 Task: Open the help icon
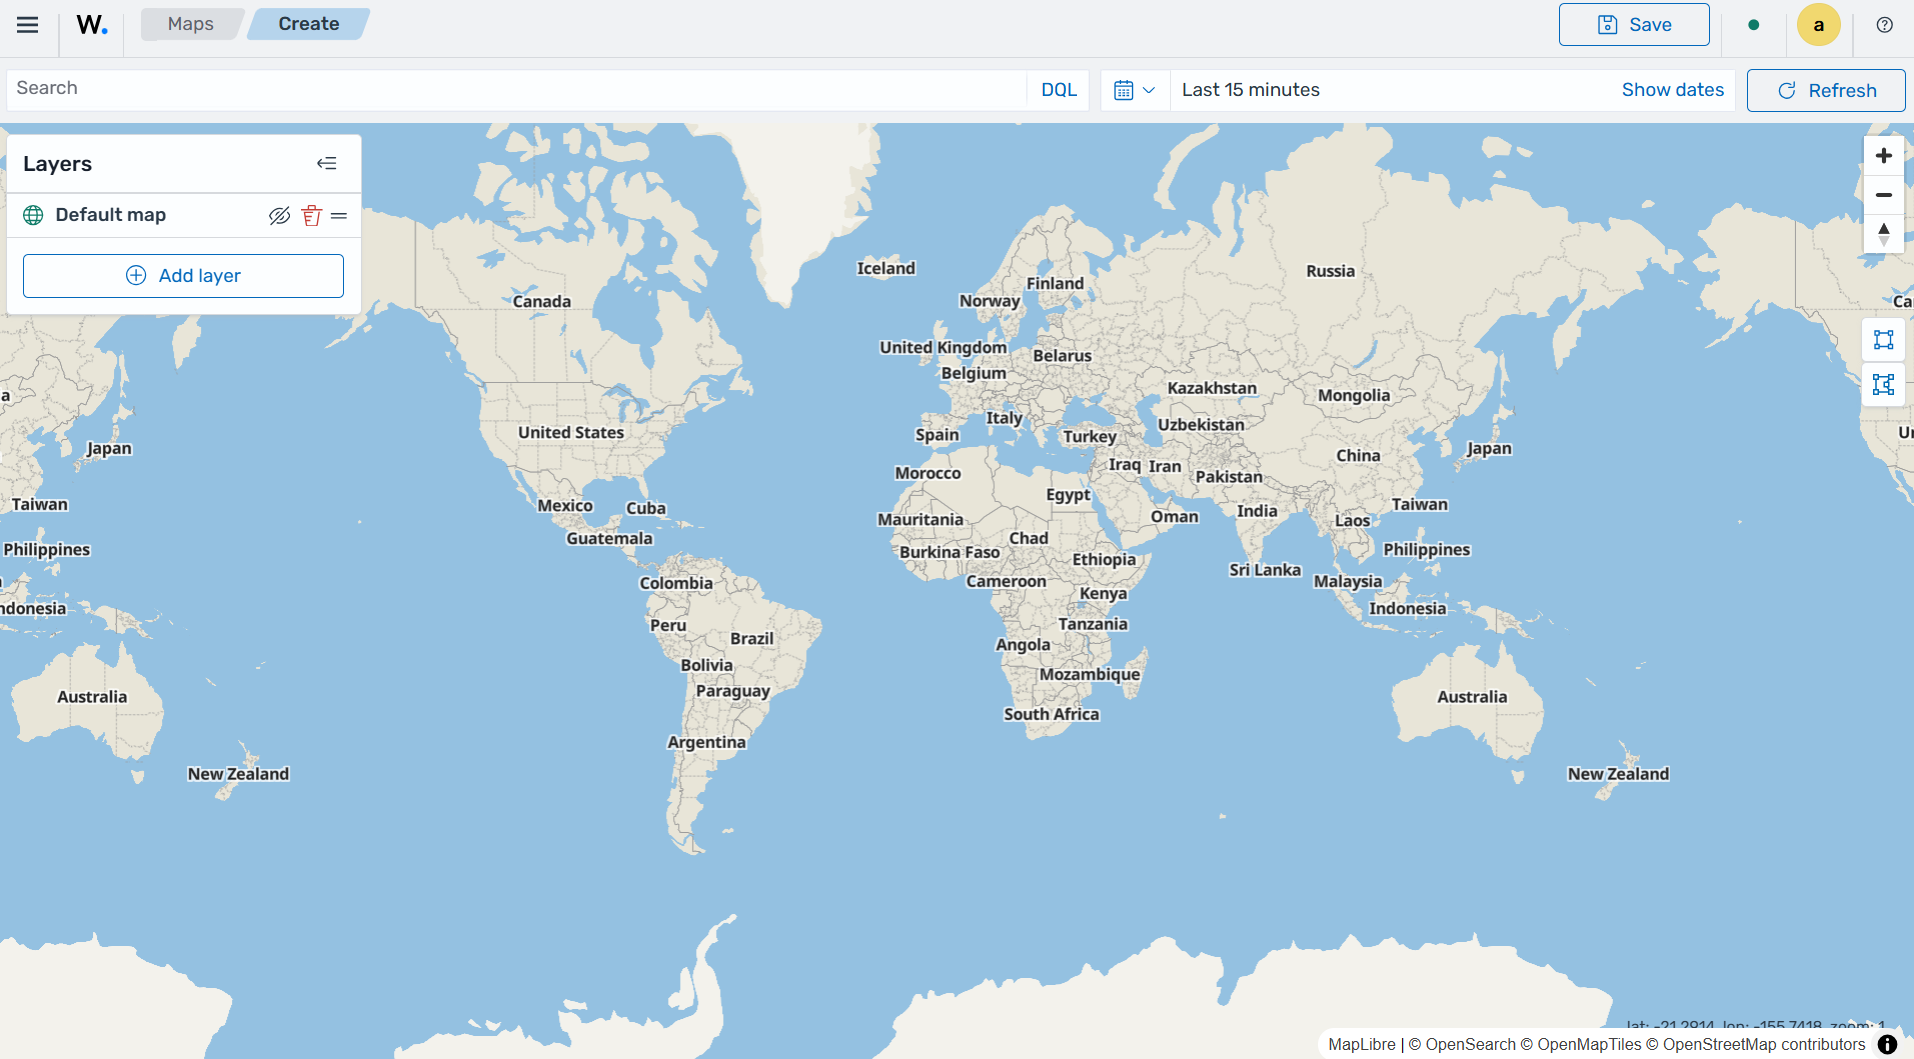coord(1885,25)
